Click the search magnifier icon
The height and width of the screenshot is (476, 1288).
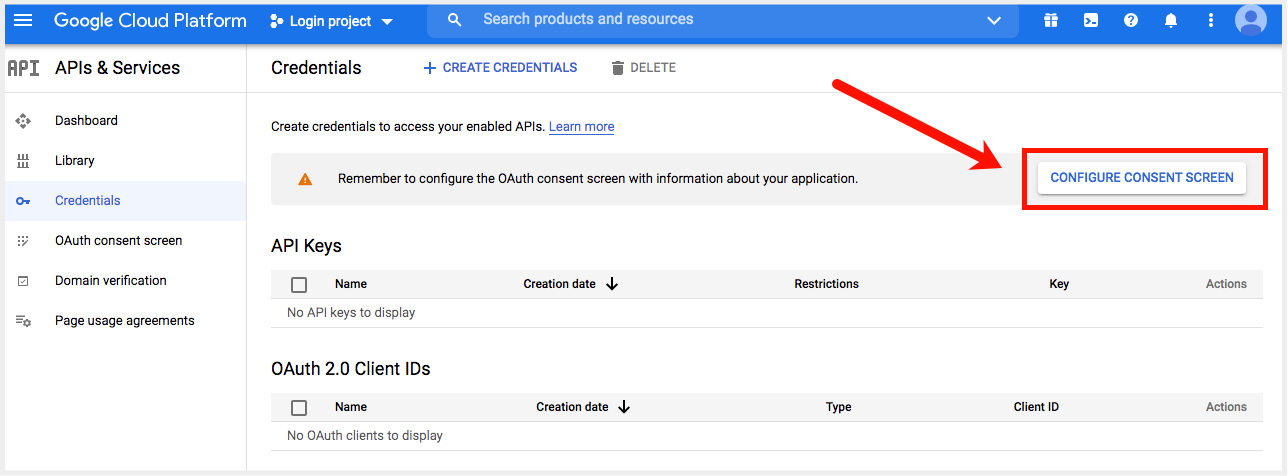point(455,20)
